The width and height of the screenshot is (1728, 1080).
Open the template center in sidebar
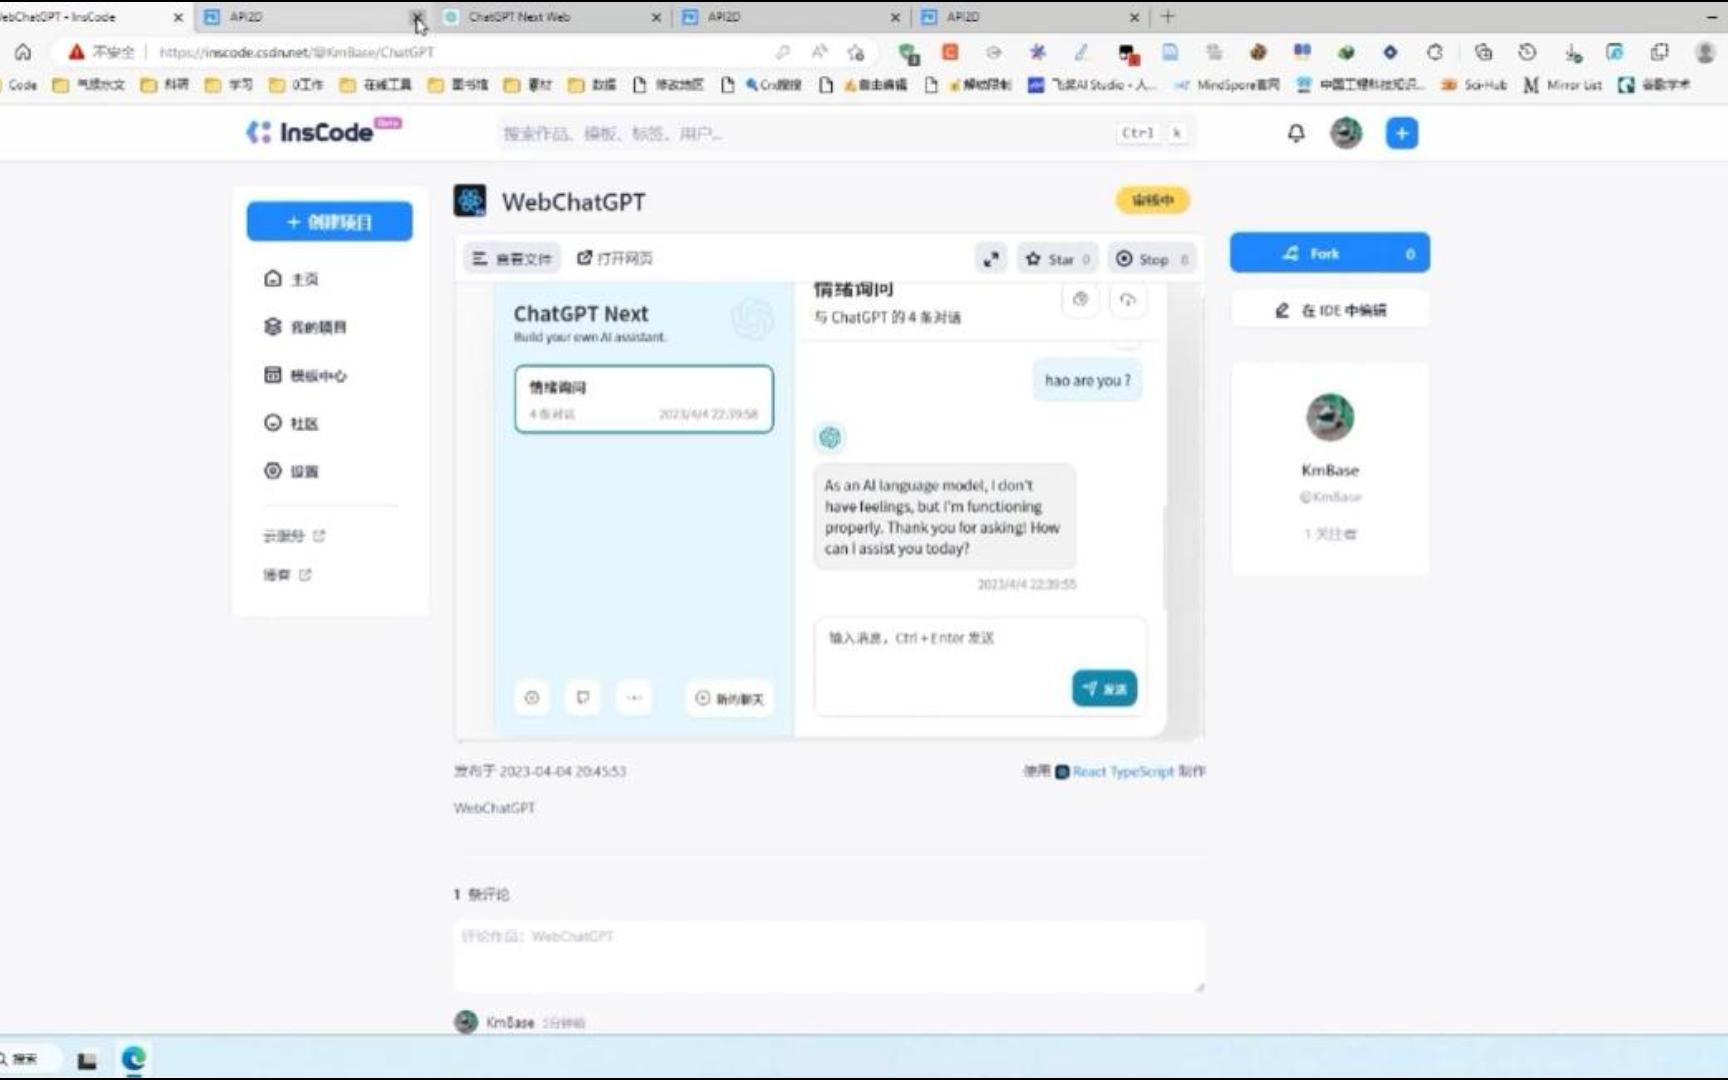tap(305, 375)
